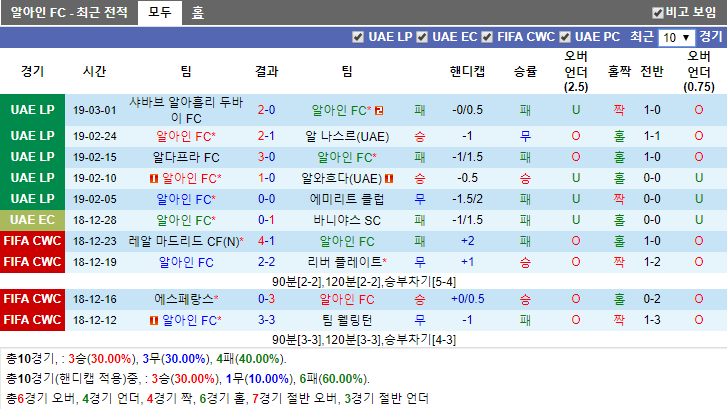Uncheck the UAE PC filter checkbox
The width and height of the screenshot is (727, 409).
click(565, 37)
